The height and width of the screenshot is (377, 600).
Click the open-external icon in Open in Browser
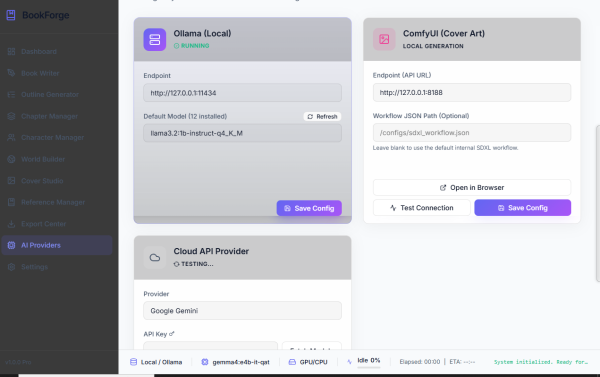coord(443,188)
